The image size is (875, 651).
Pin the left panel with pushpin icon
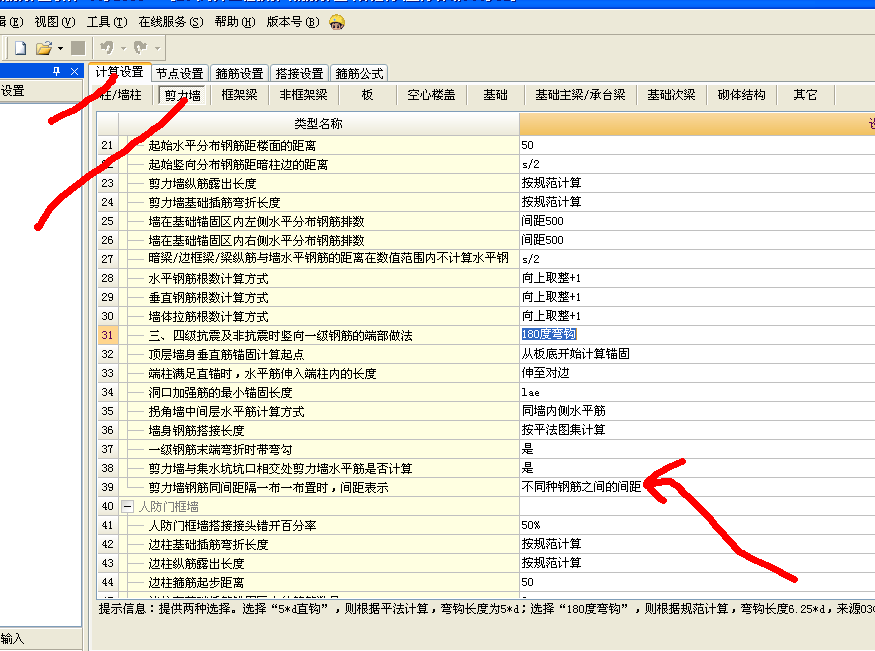point(56,71)
